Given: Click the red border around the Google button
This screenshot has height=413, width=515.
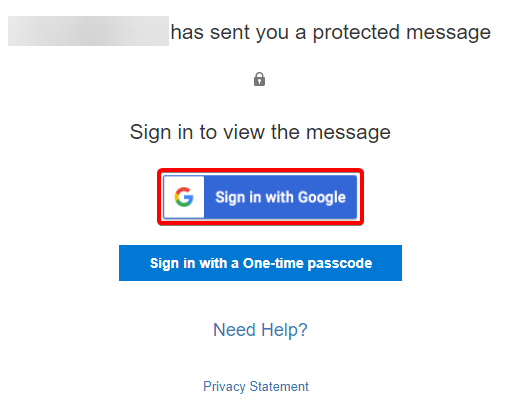Looking at the screenshot, I should click(x=260, y=170).
